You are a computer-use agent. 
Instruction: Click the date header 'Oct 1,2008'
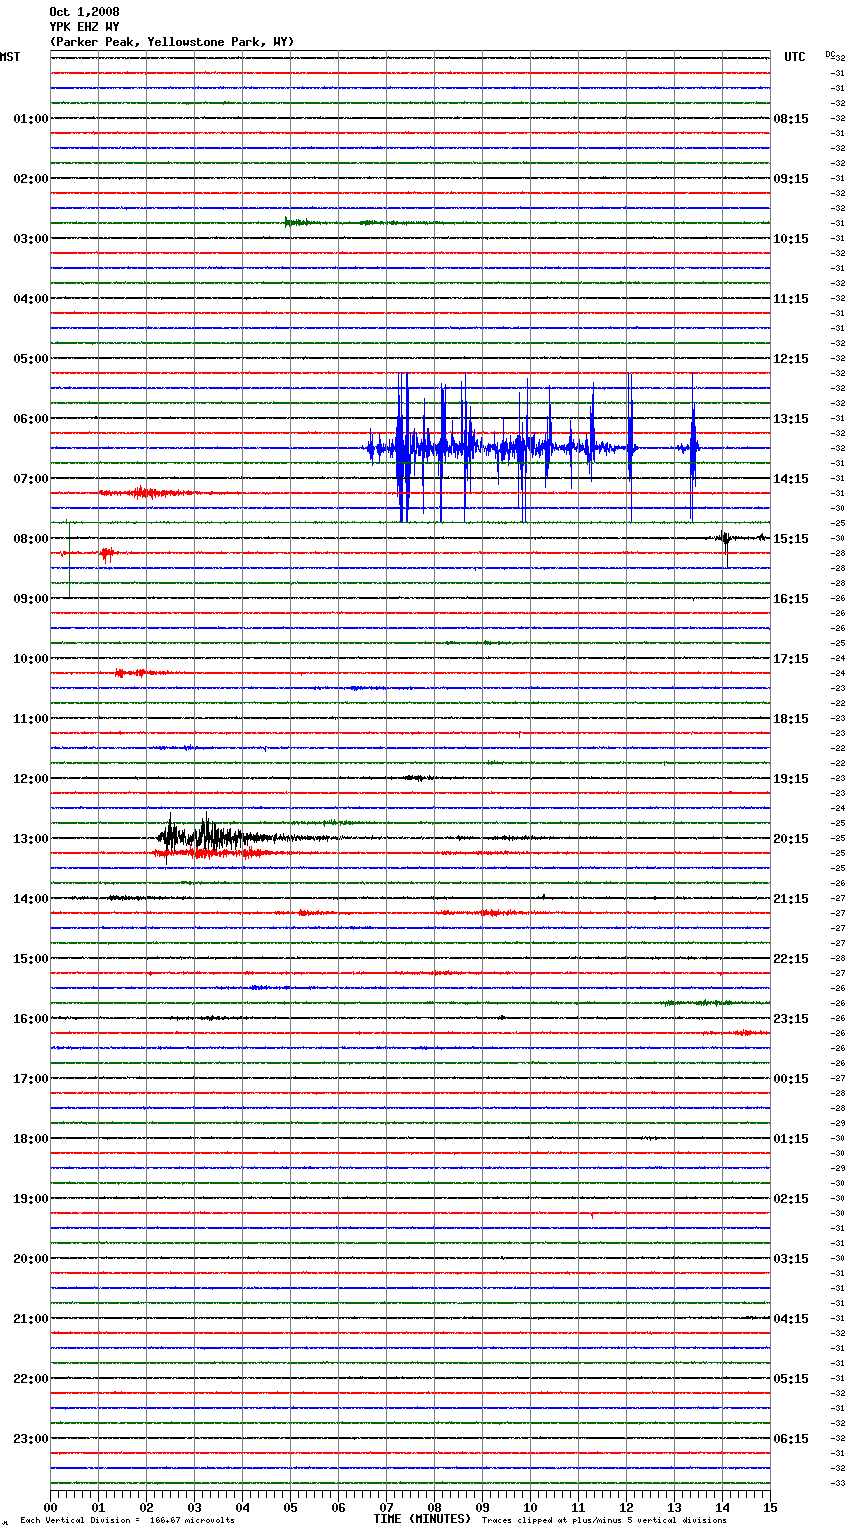pyautogui.click(x=84, y=12)
